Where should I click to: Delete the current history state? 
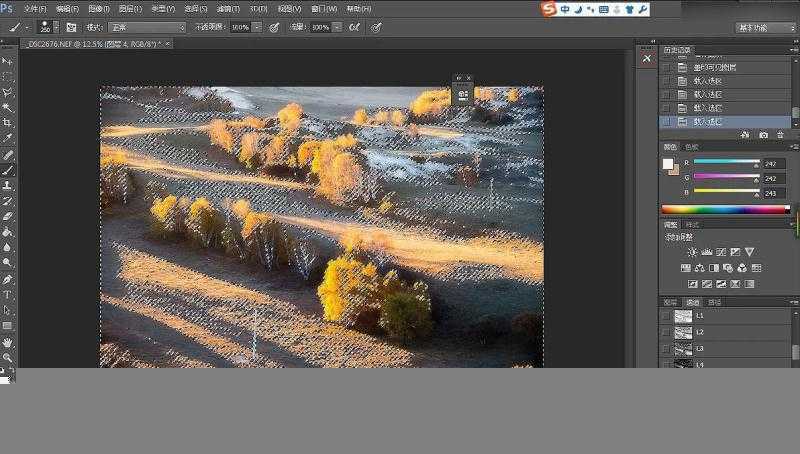(x=780, y=135)
